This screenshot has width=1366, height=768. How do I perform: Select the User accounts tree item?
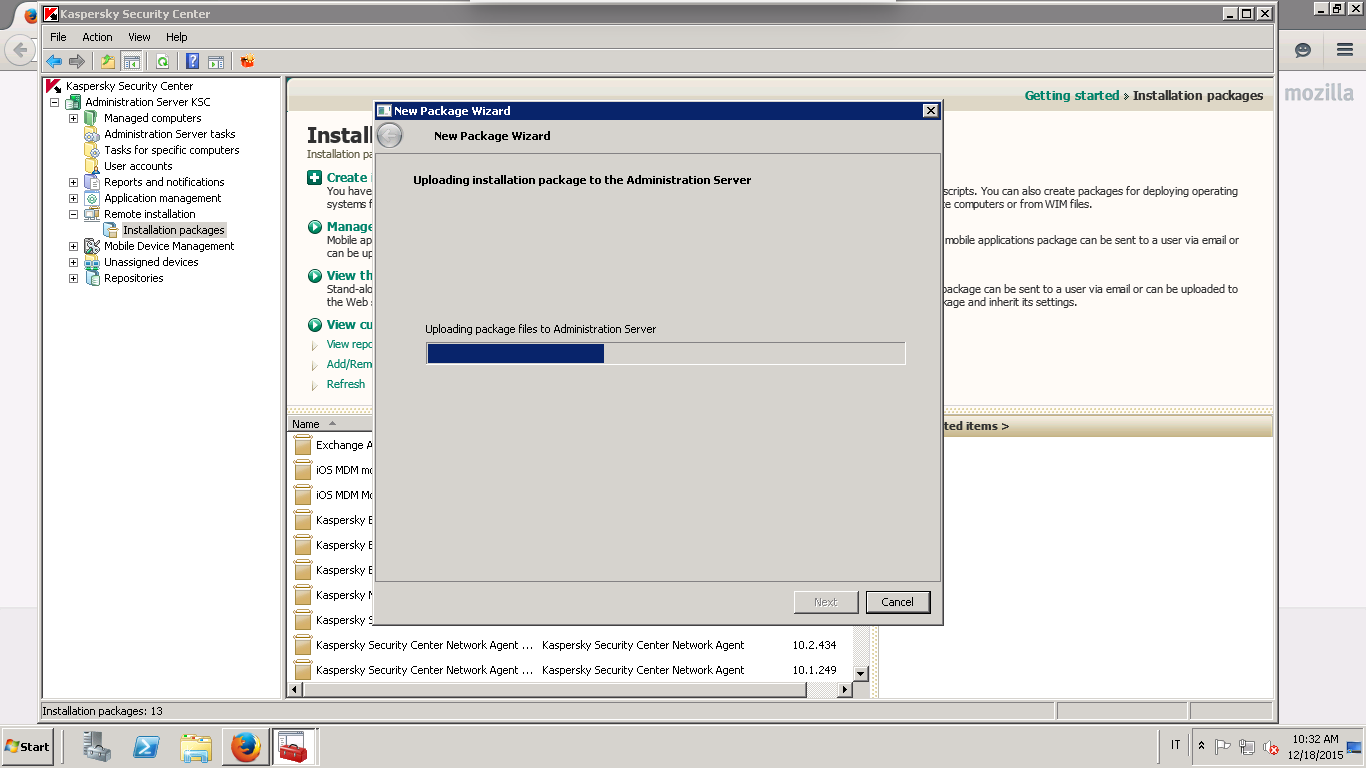pyautogui.click(x=138, y=166)
